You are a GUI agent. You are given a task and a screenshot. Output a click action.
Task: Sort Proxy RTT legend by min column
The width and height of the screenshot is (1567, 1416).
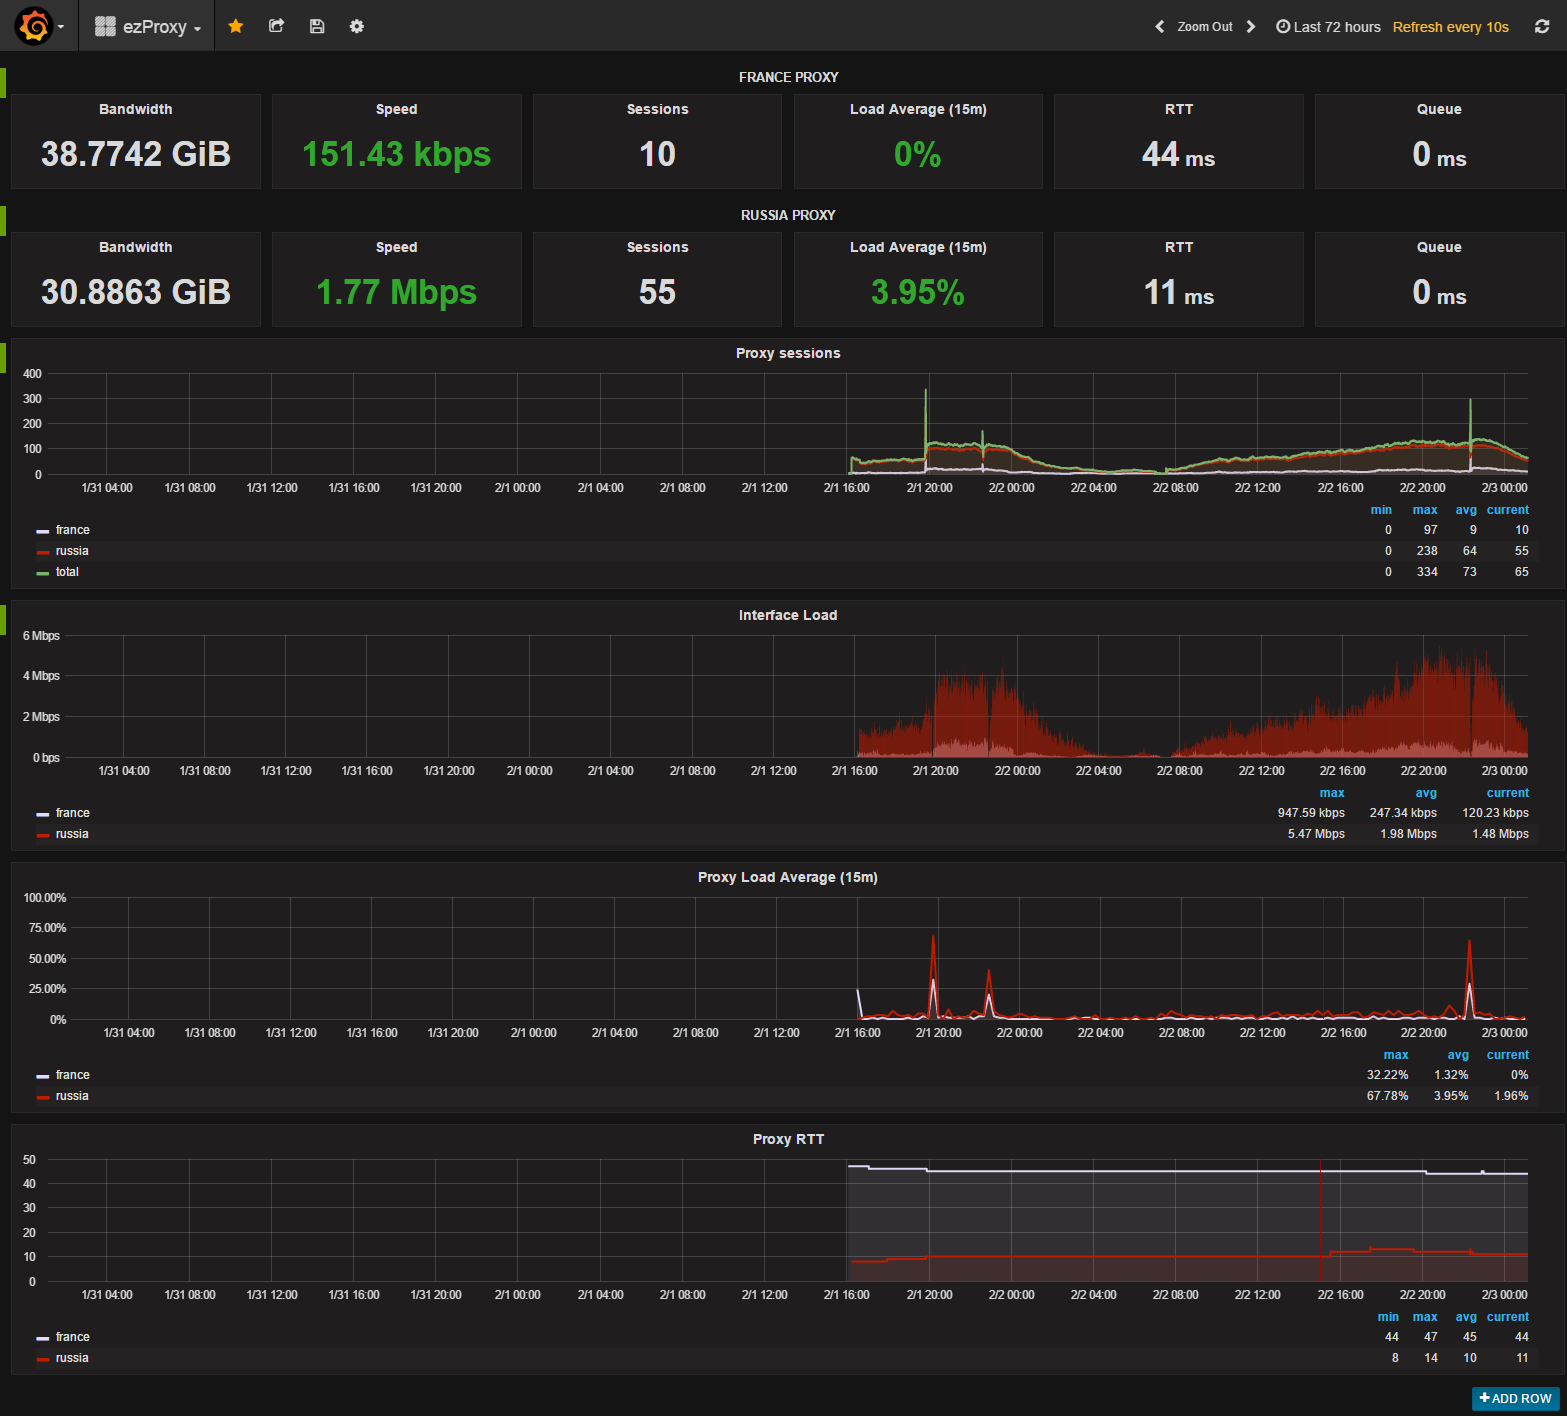(1388, 1317)
